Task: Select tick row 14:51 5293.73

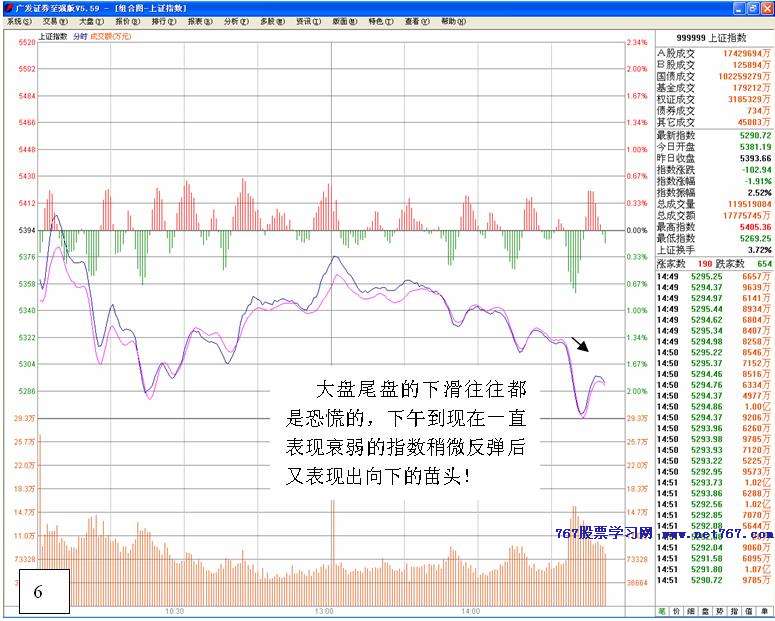Action: [x=714, y=482]
